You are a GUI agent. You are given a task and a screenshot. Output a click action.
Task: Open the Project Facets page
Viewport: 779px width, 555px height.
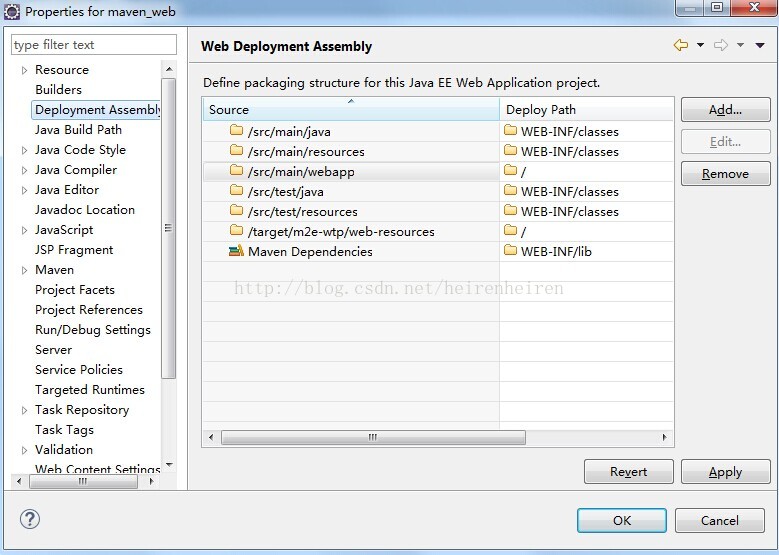[75, 290]
